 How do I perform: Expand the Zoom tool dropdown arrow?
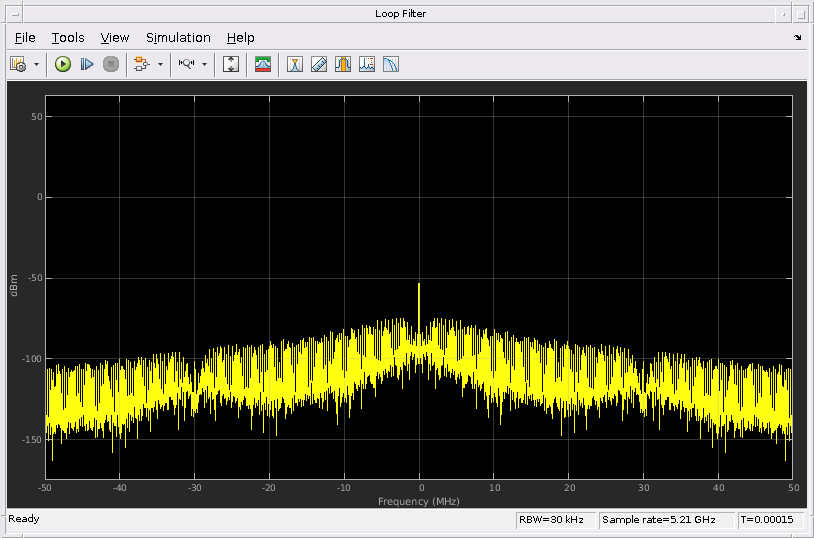click(x=205, y=64)
